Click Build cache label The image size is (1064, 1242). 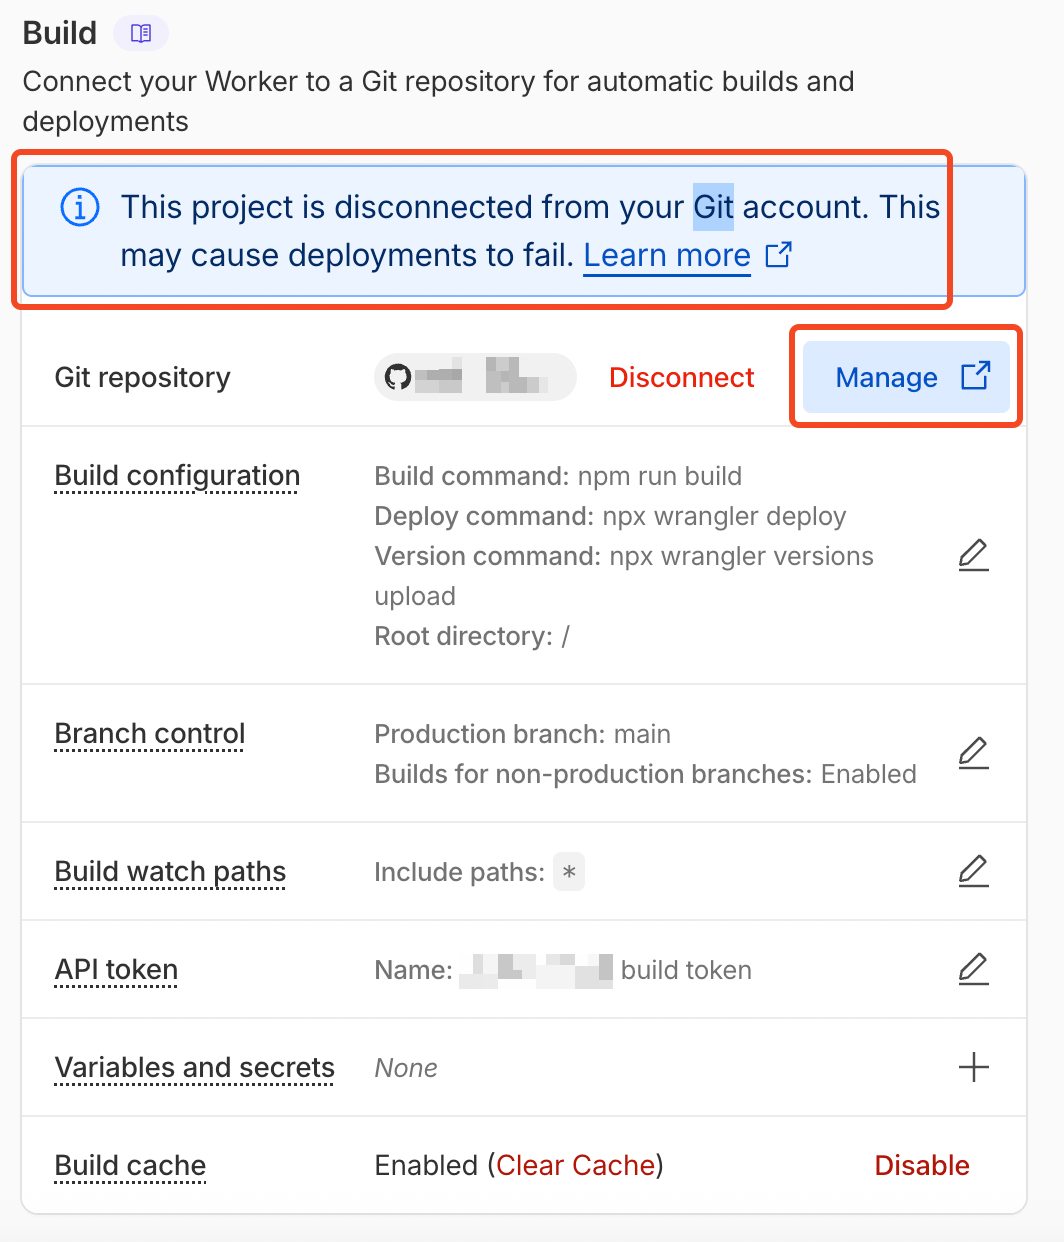130,1166
